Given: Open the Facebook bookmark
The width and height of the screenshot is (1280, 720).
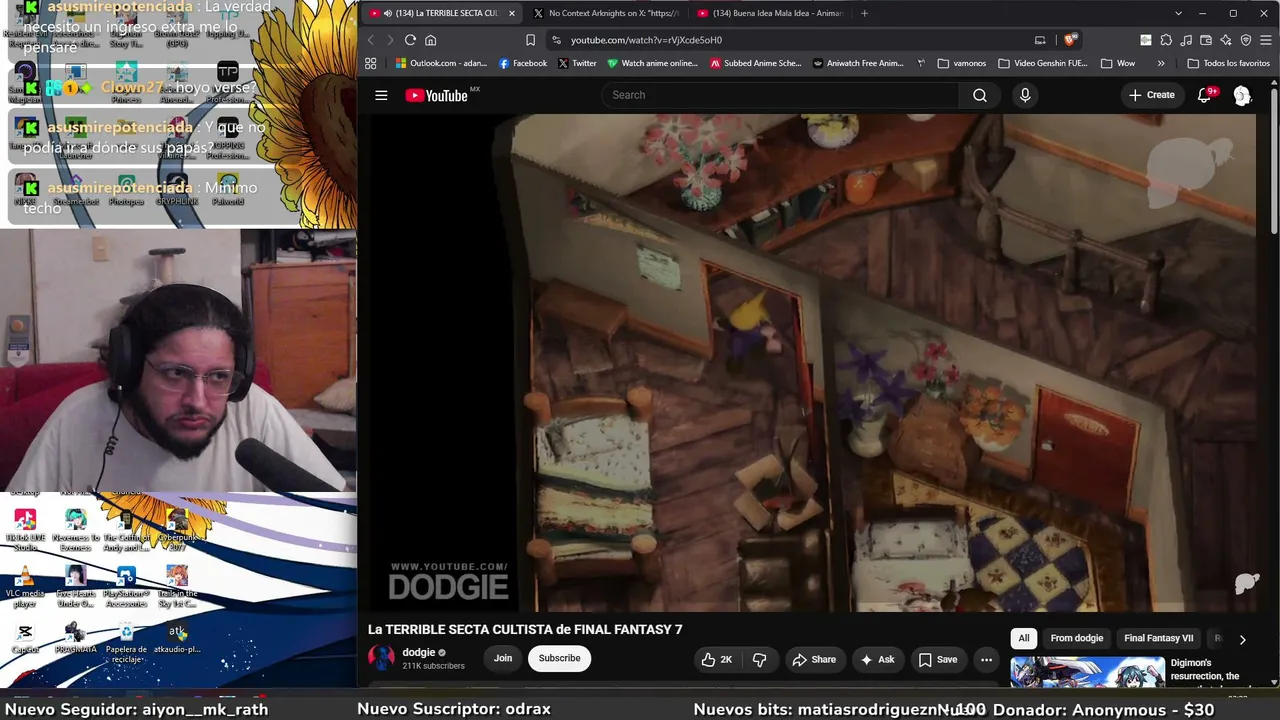Looking at the screenshot, I should pos(523,63).
